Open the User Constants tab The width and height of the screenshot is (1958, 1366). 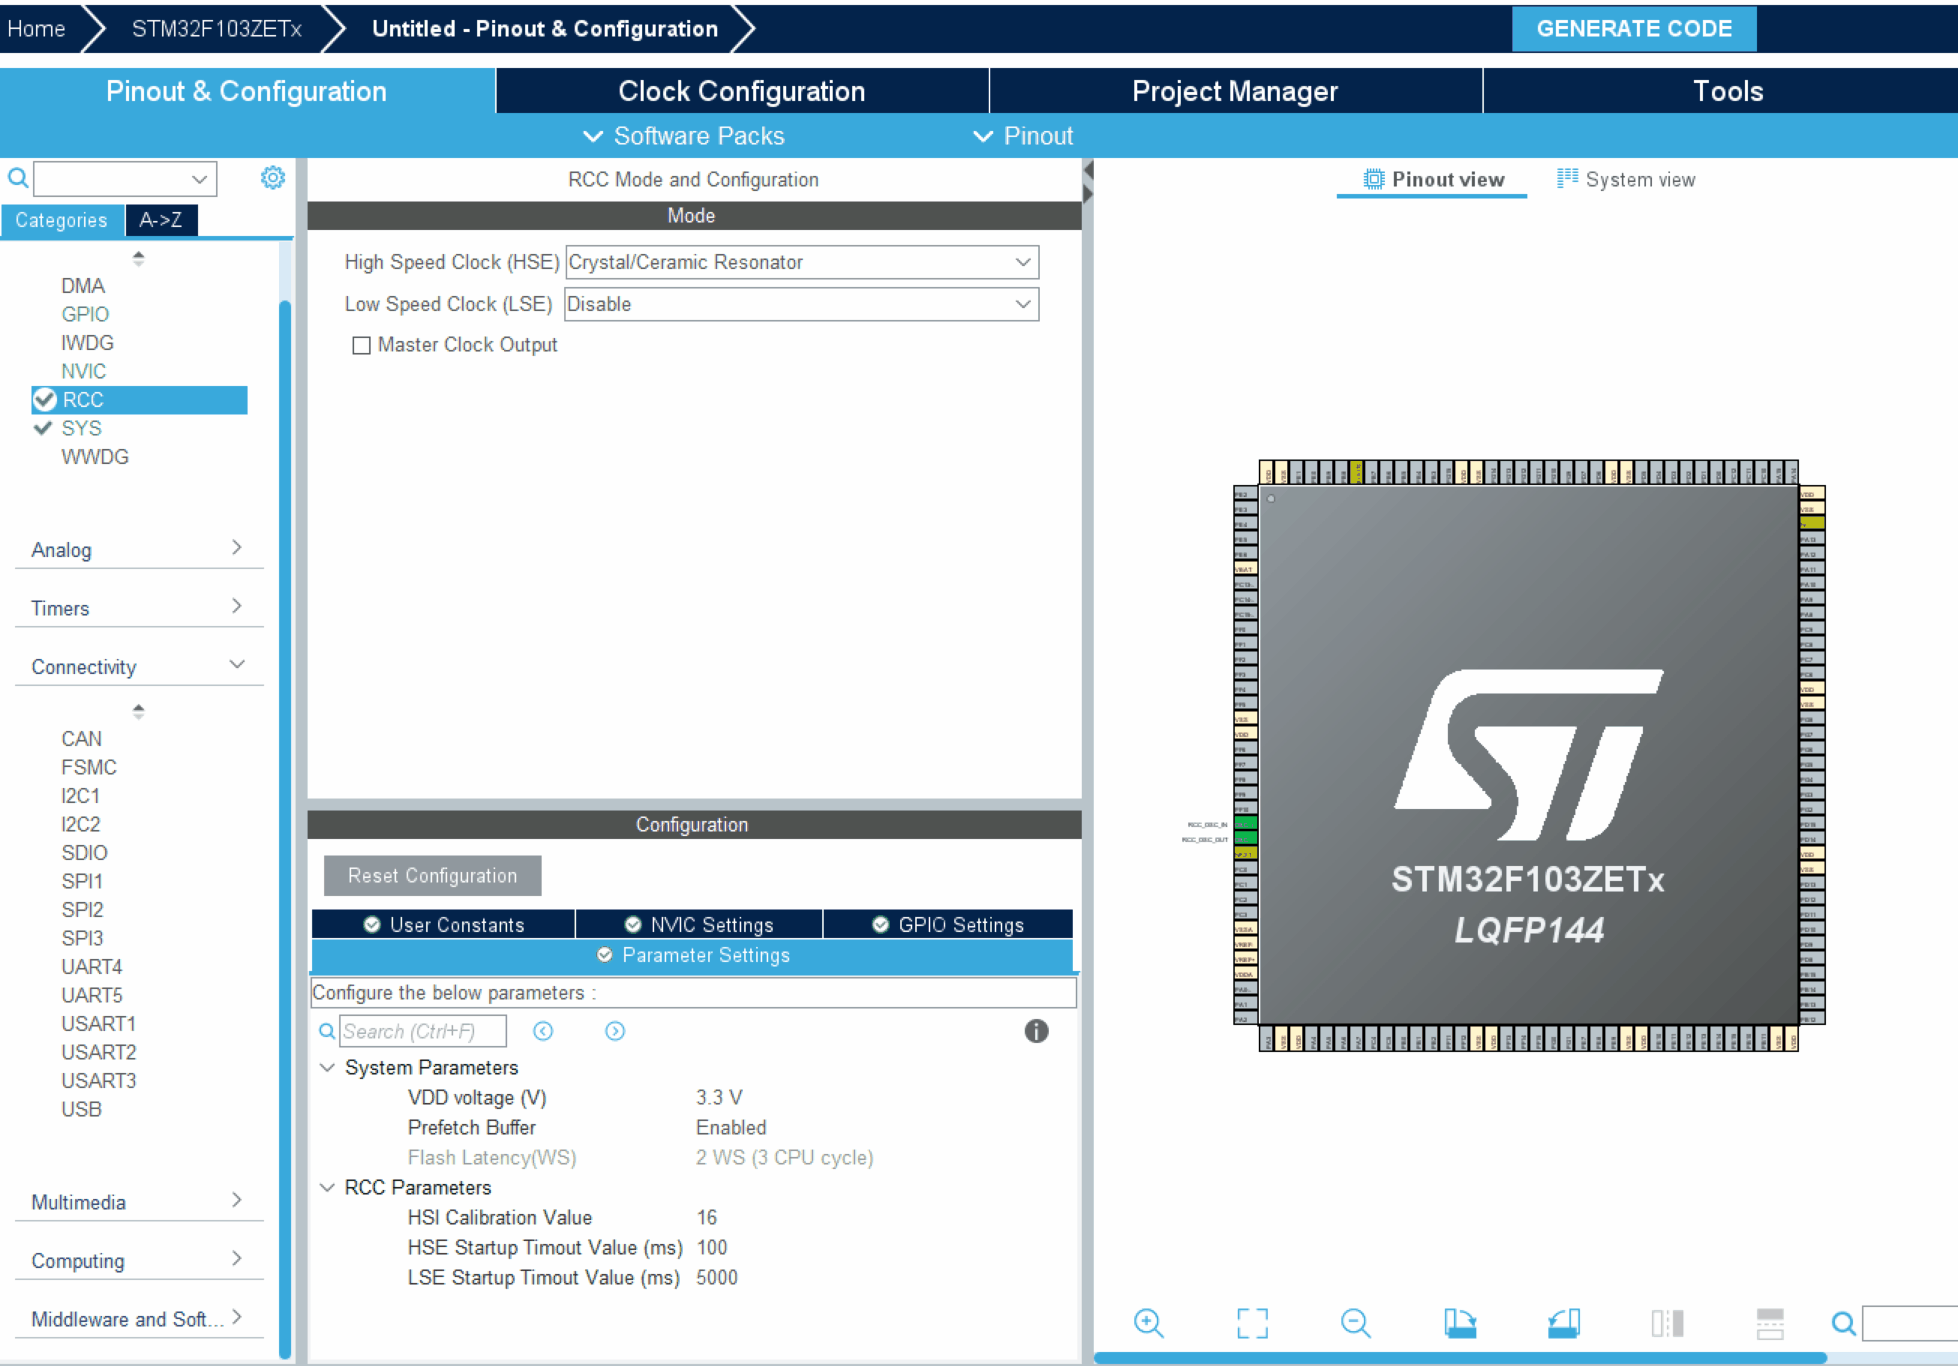pos(444,924)
